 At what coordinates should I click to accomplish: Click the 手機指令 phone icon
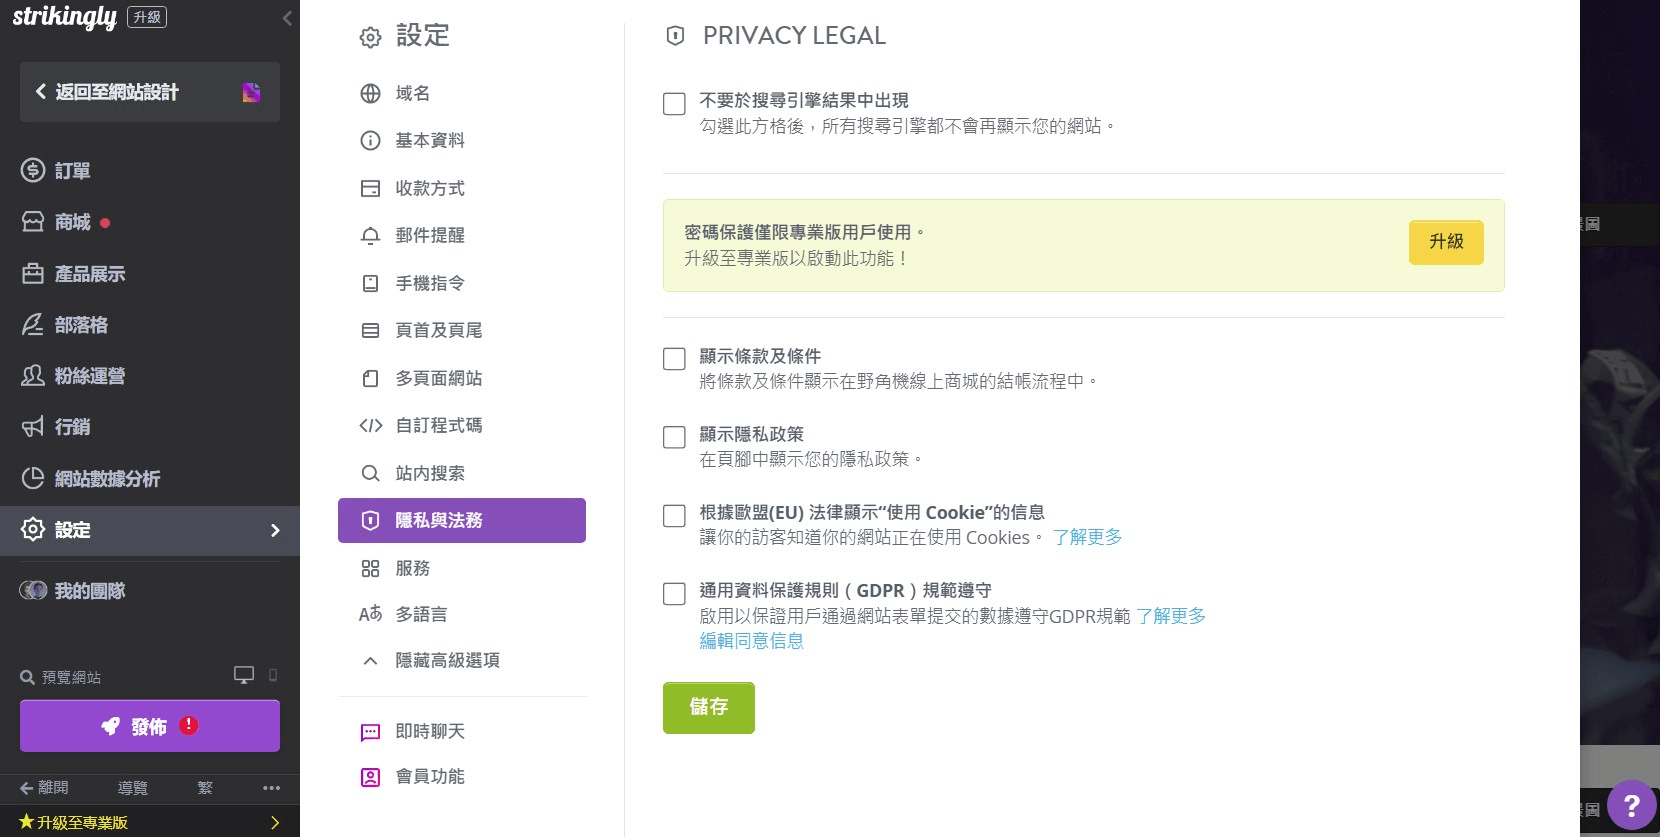(370, 283)
